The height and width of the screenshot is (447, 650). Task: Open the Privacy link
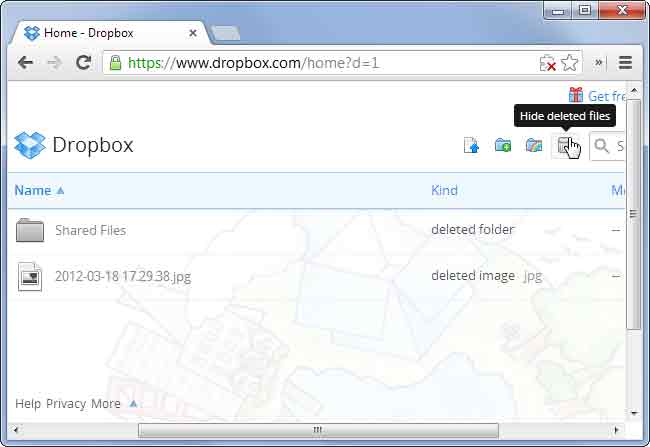tap(66, 403)
